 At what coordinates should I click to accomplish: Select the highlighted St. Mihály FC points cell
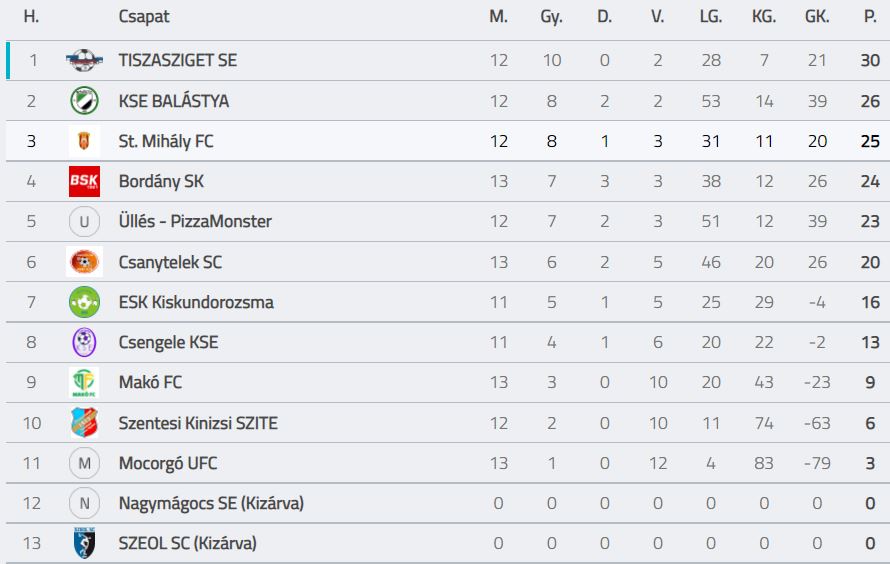click(870, 141)
